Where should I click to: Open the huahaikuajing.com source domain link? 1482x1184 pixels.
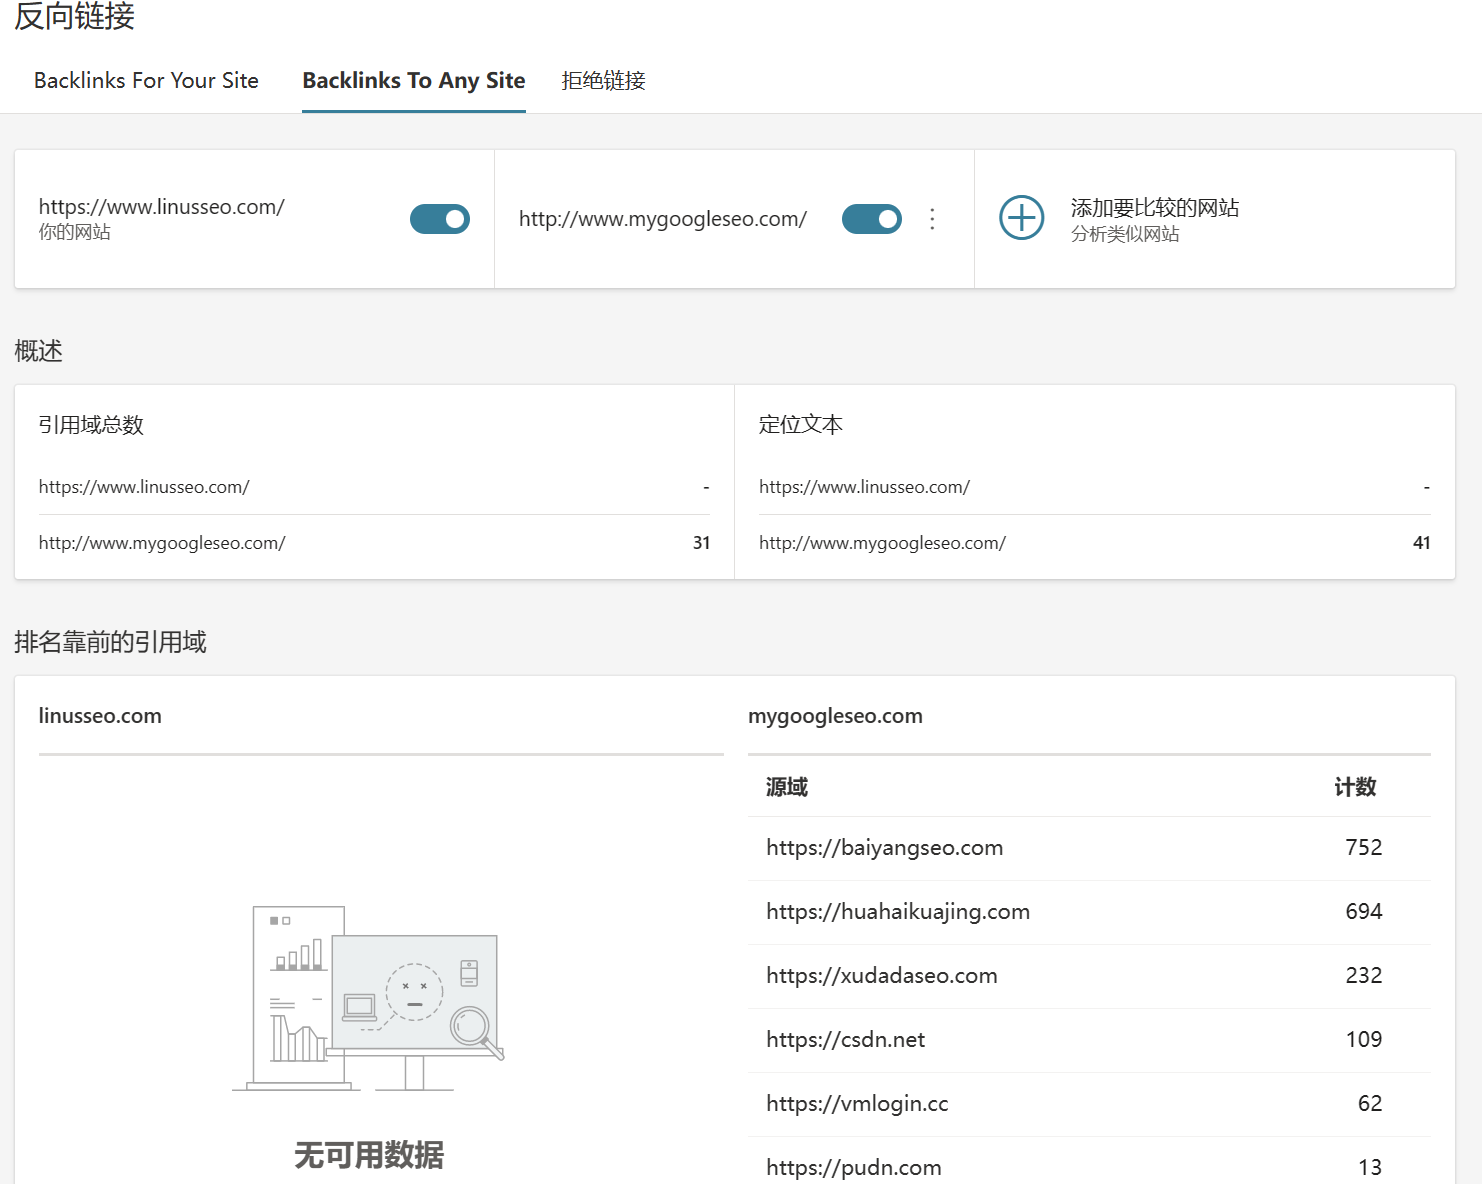pos(897,912)
